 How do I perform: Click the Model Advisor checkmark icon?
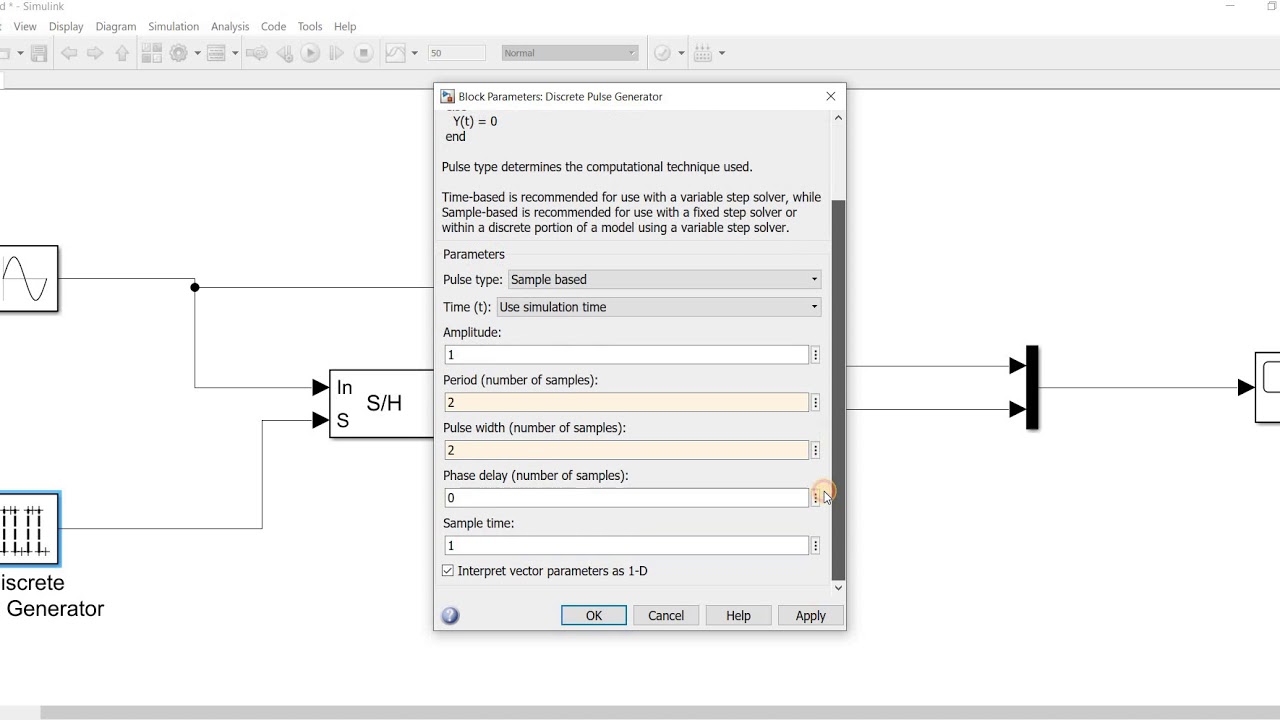[x=662, y=53]
